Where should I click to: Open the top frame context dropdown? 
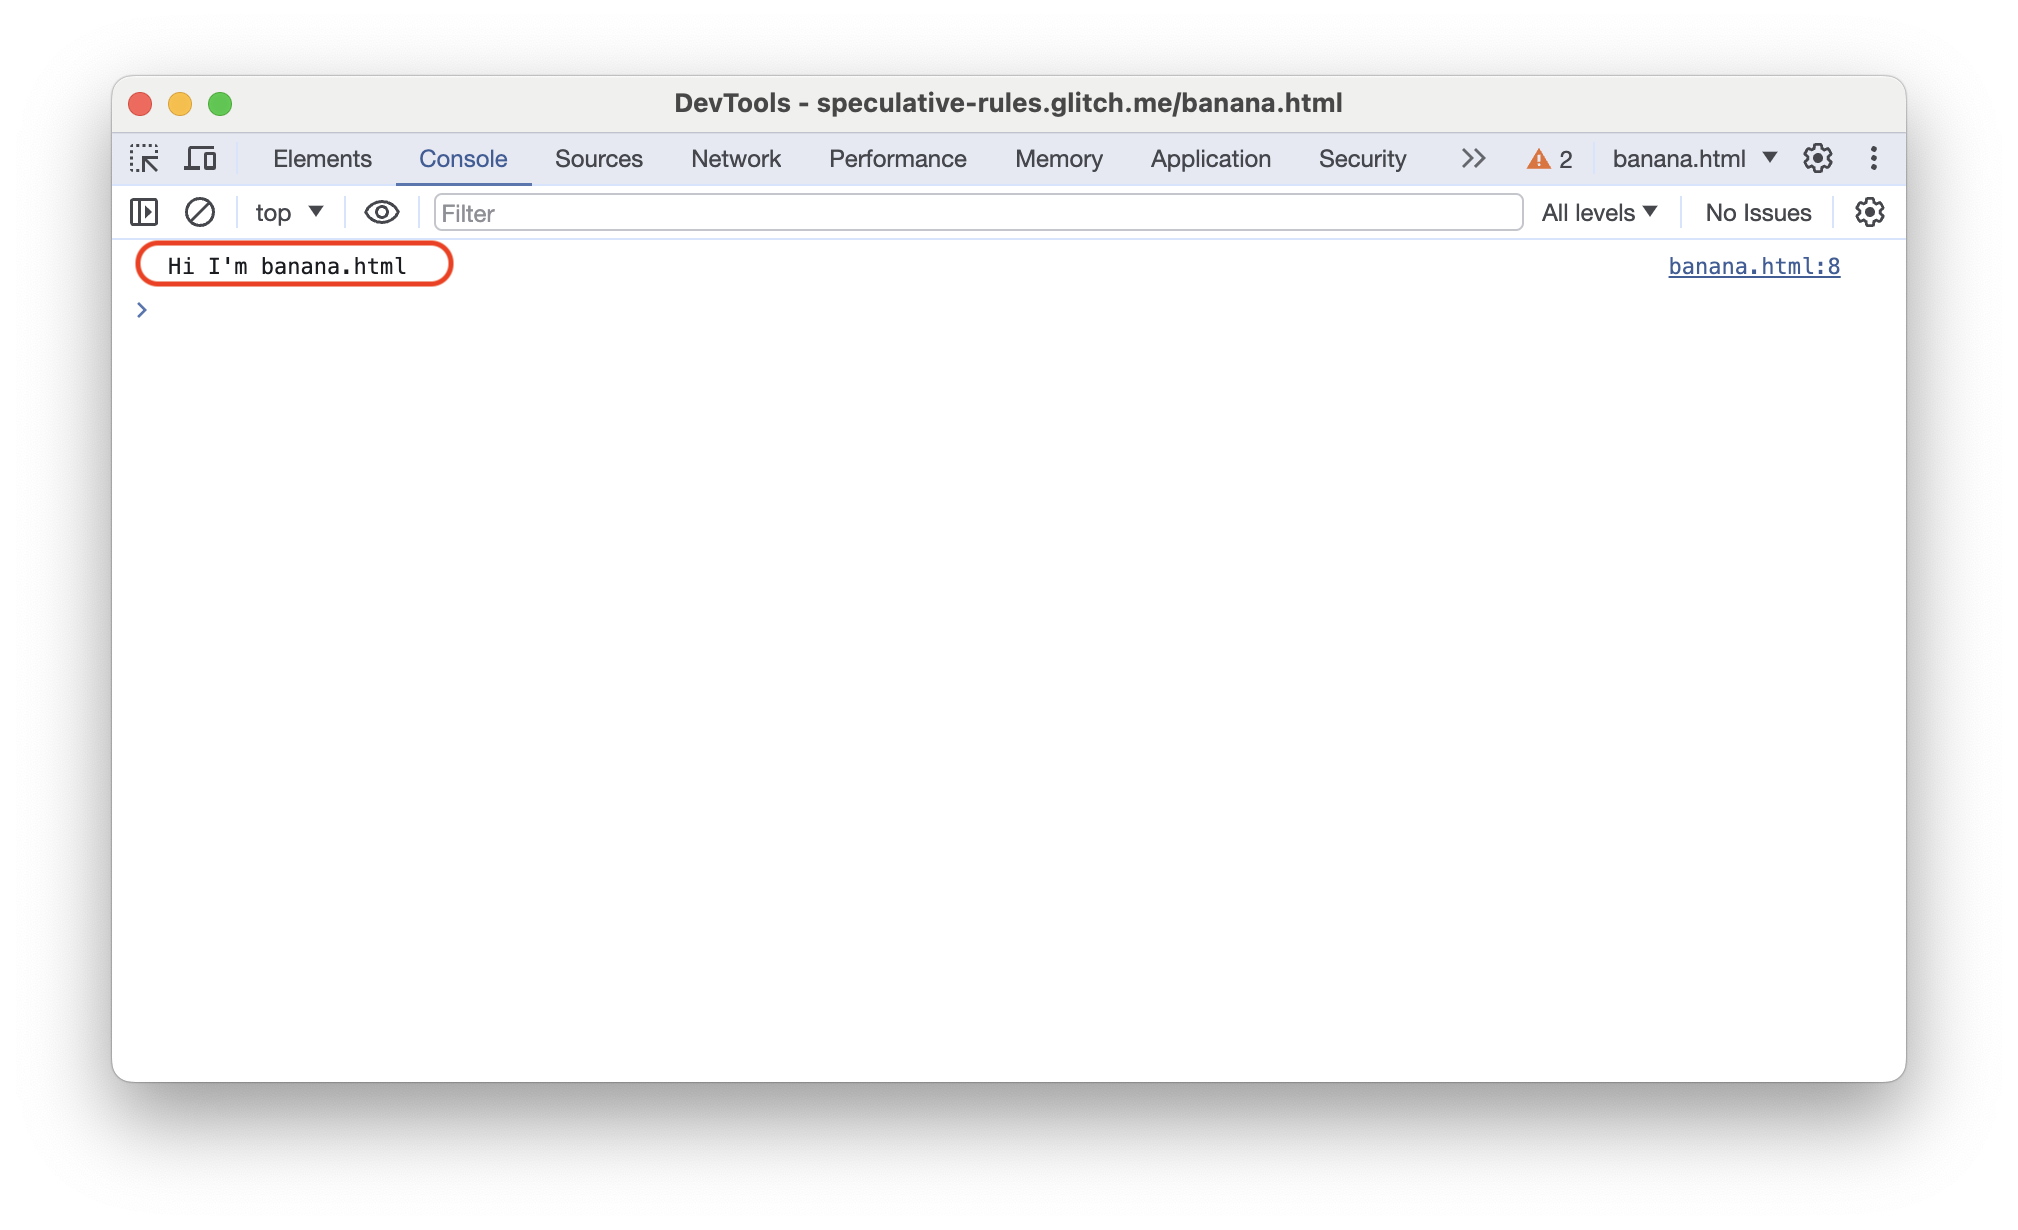(x=285, y=212)
